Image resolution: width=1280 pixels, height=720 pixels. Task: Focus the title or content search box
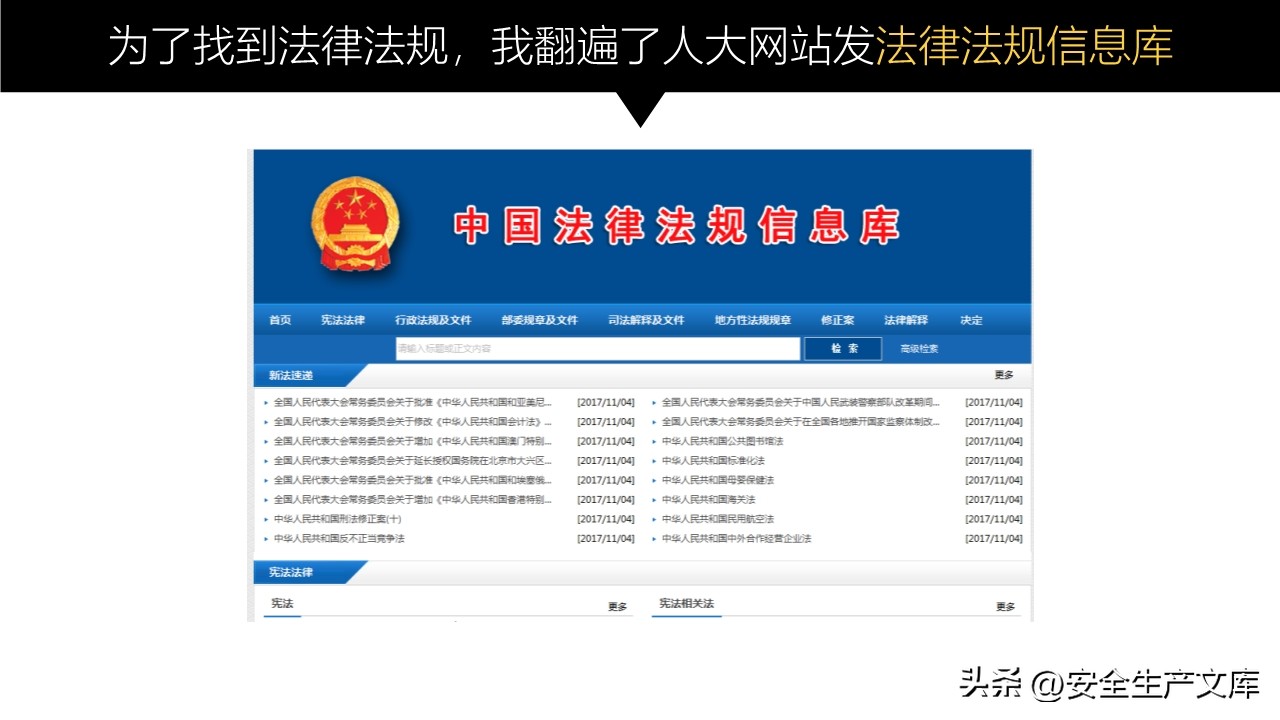click(x=597, y=349)
